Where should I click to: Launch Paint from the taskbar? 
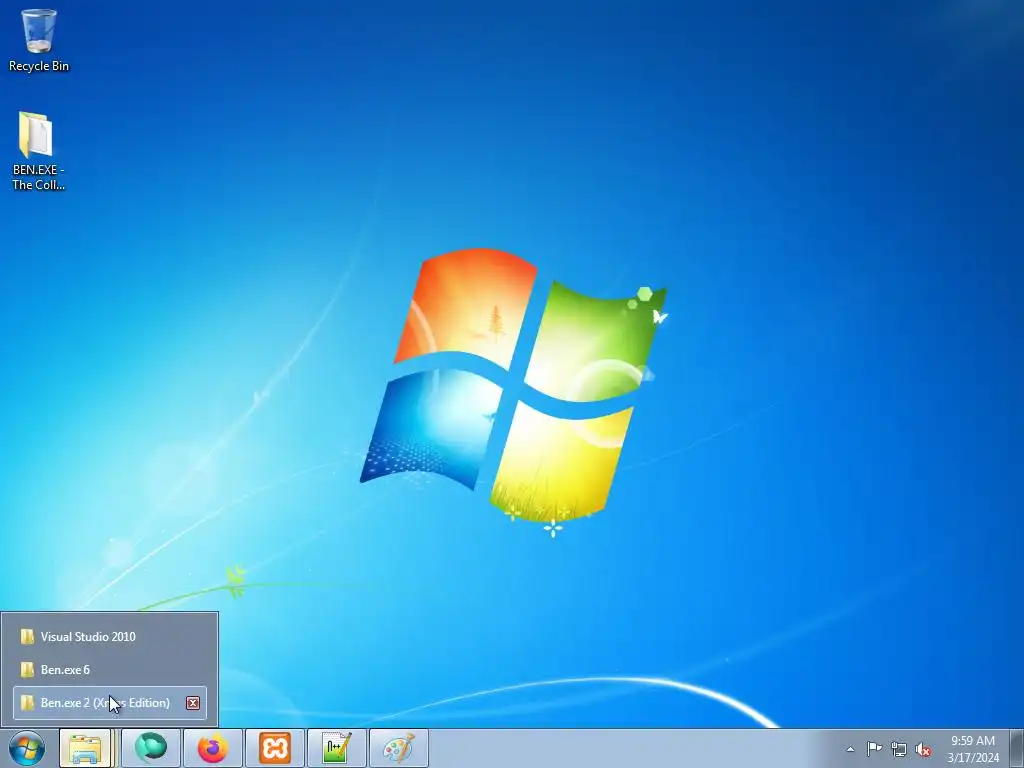click(x=399, y=748)
